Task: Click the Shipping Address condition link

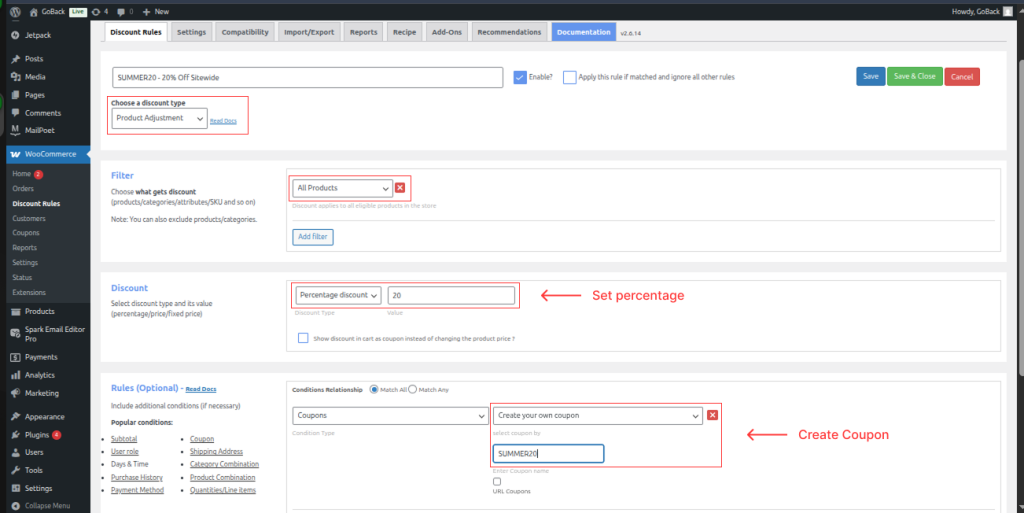Action: click(216, 452)
